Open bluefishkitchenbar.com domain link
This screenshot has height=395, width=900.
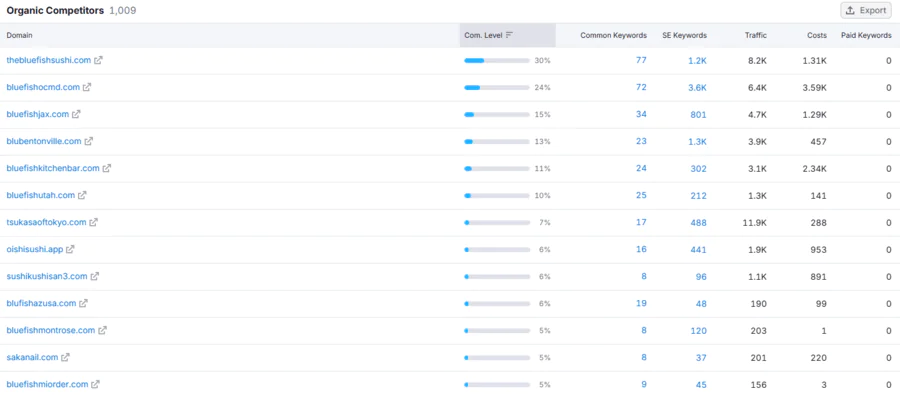(x=53, y=168)
